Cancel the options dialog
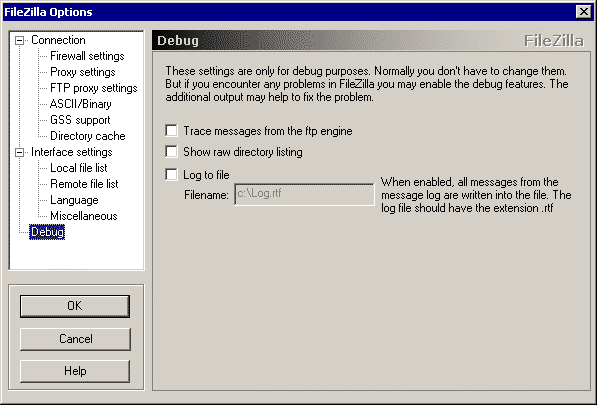 coord(75,339)
